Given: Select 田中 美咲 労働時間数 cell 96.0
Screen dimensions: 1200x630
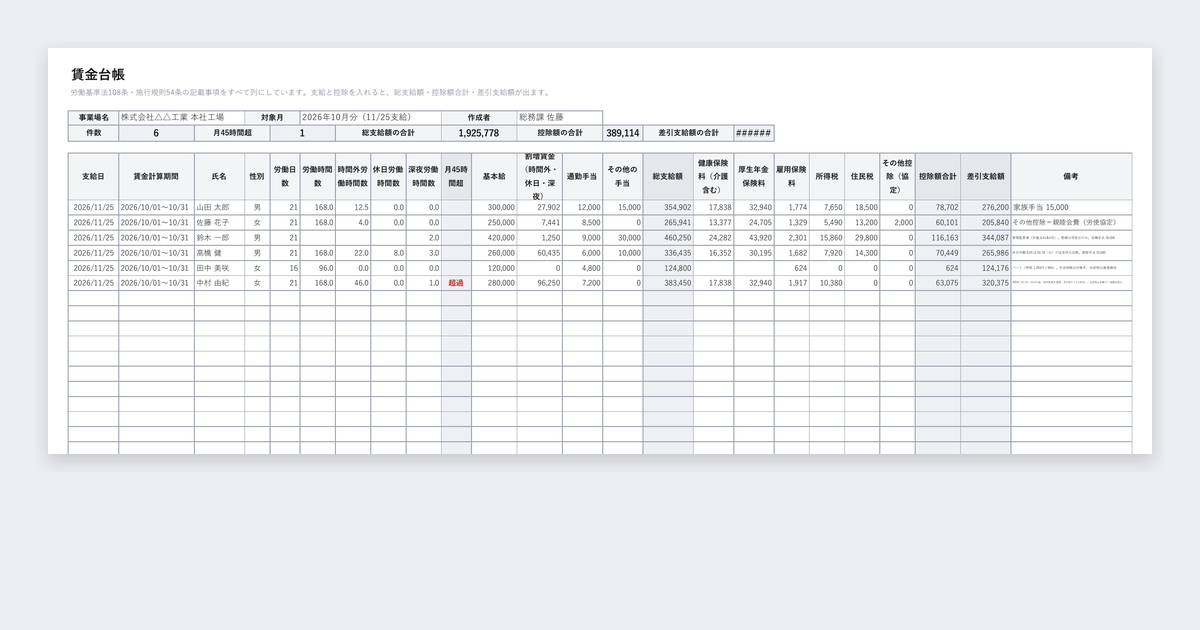Looking at the screenshot, I should click(x=317, y=268).
